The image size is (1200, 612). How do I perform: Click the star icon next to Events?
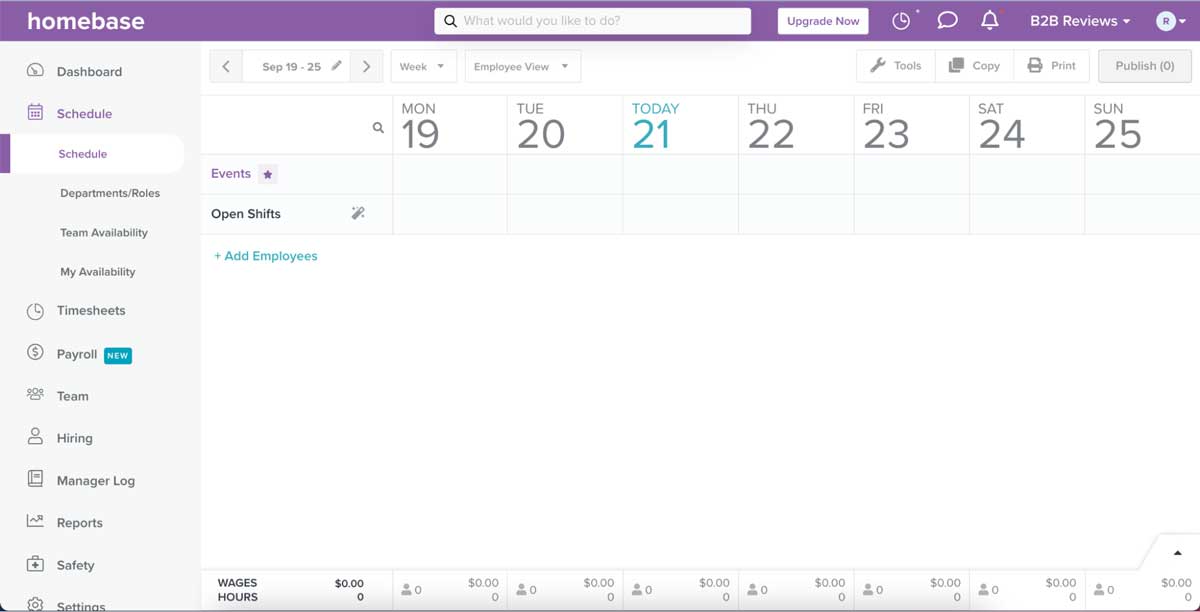click(268, 173)
